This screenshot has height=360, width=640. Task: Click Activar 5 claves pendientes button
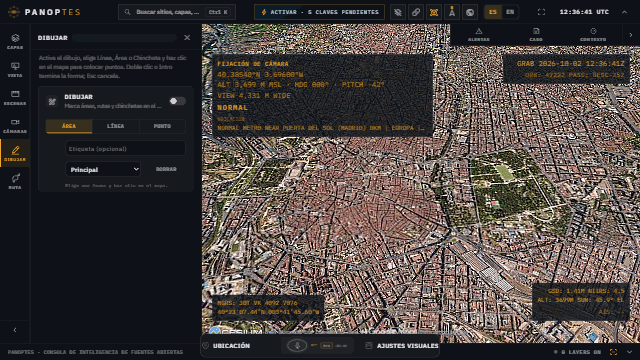pos(319,12)
